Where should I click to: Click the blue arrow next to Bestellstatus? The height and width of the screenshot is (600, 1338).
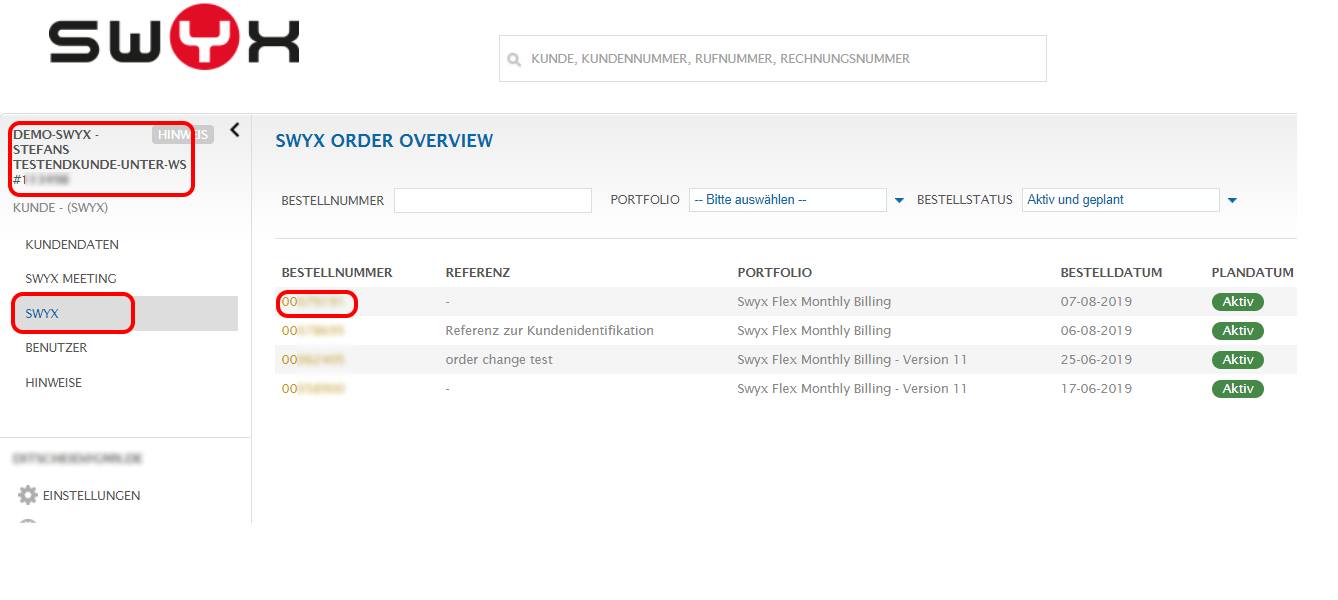pos(1232,201)
